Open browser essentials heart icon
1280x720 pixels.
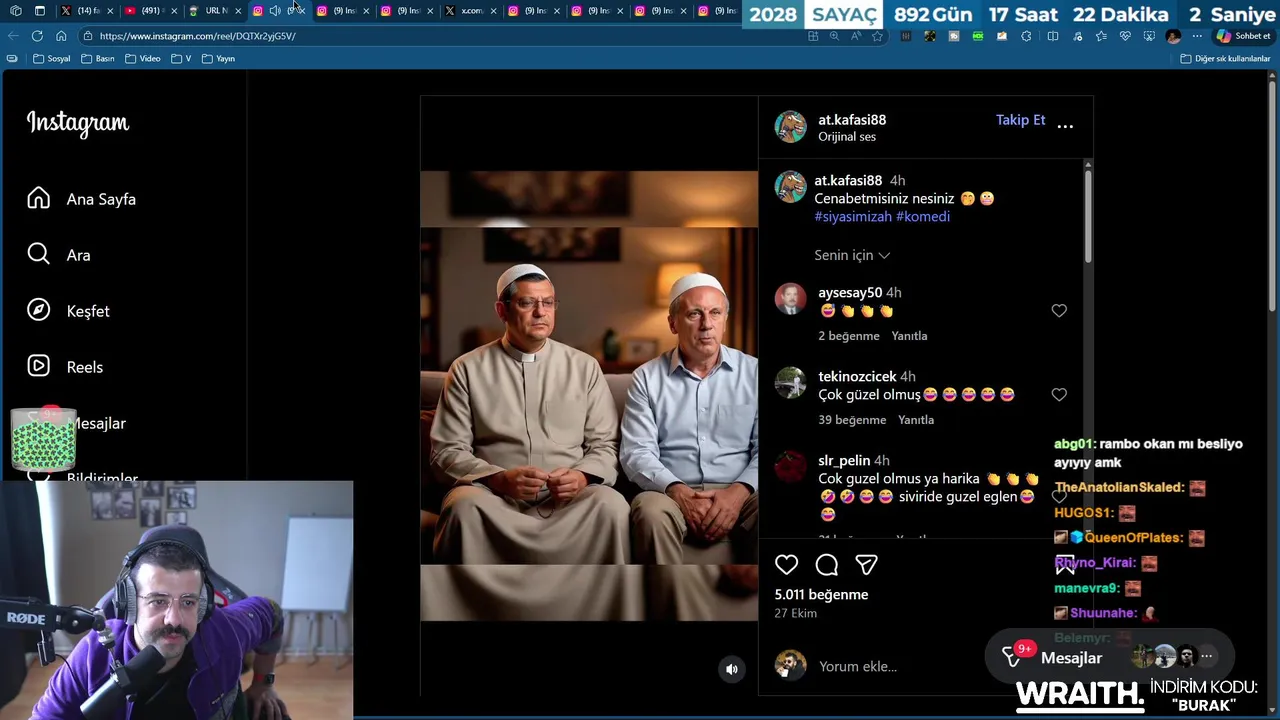(1125, 36)
